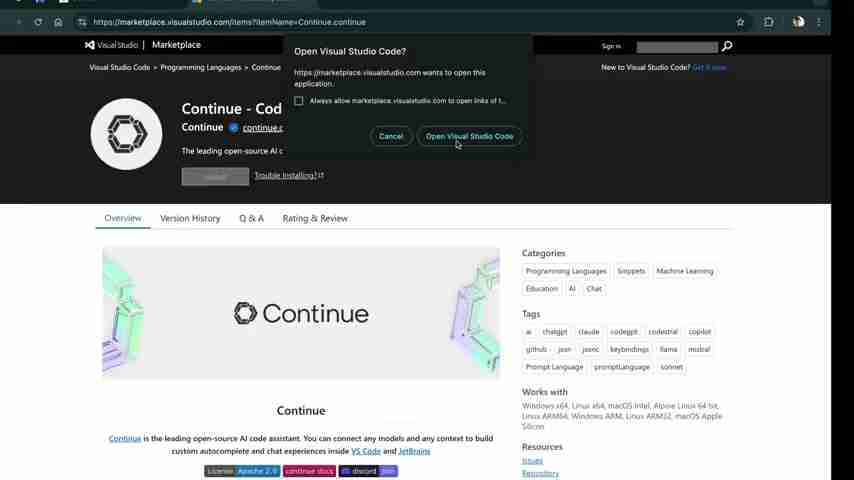The height and width of the screenshot is (480, 854).
Task: Open Marketplace header link
Action: pyautogui.click(x=176, y=45)
